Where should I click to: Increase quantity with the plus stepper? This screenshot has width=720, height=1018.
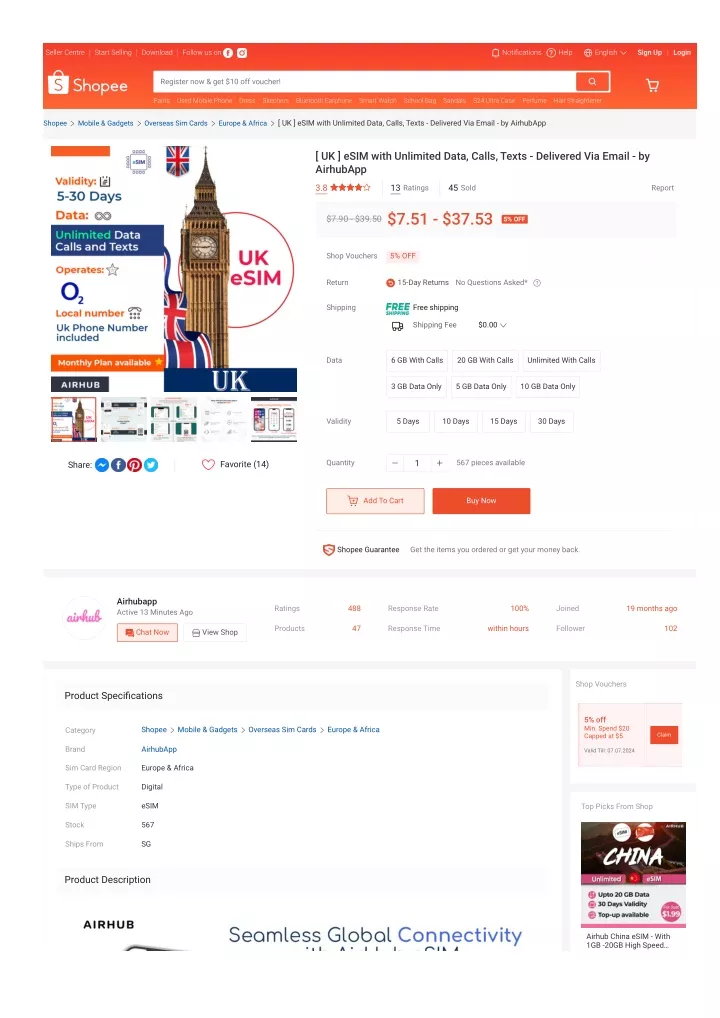(440, 463)
